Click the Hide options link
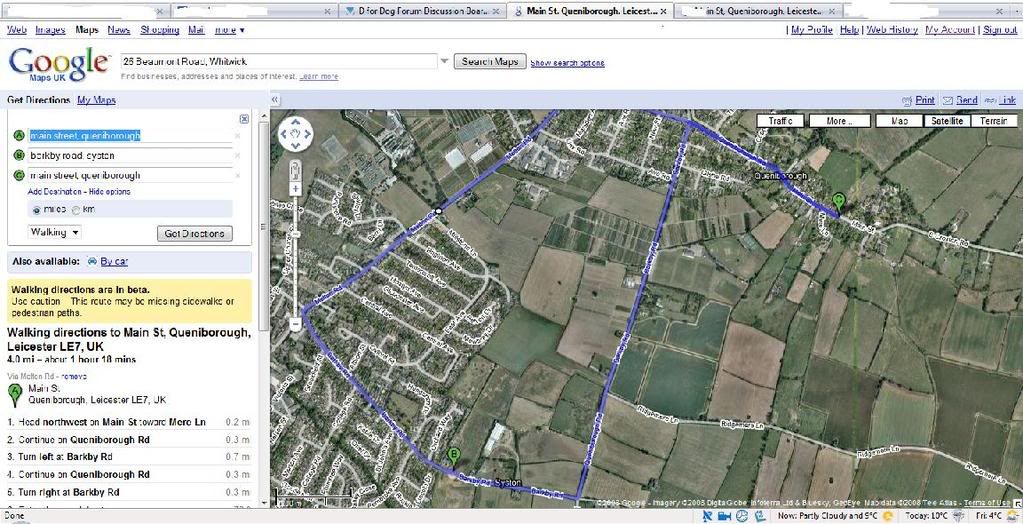 (x=110, y=192)
